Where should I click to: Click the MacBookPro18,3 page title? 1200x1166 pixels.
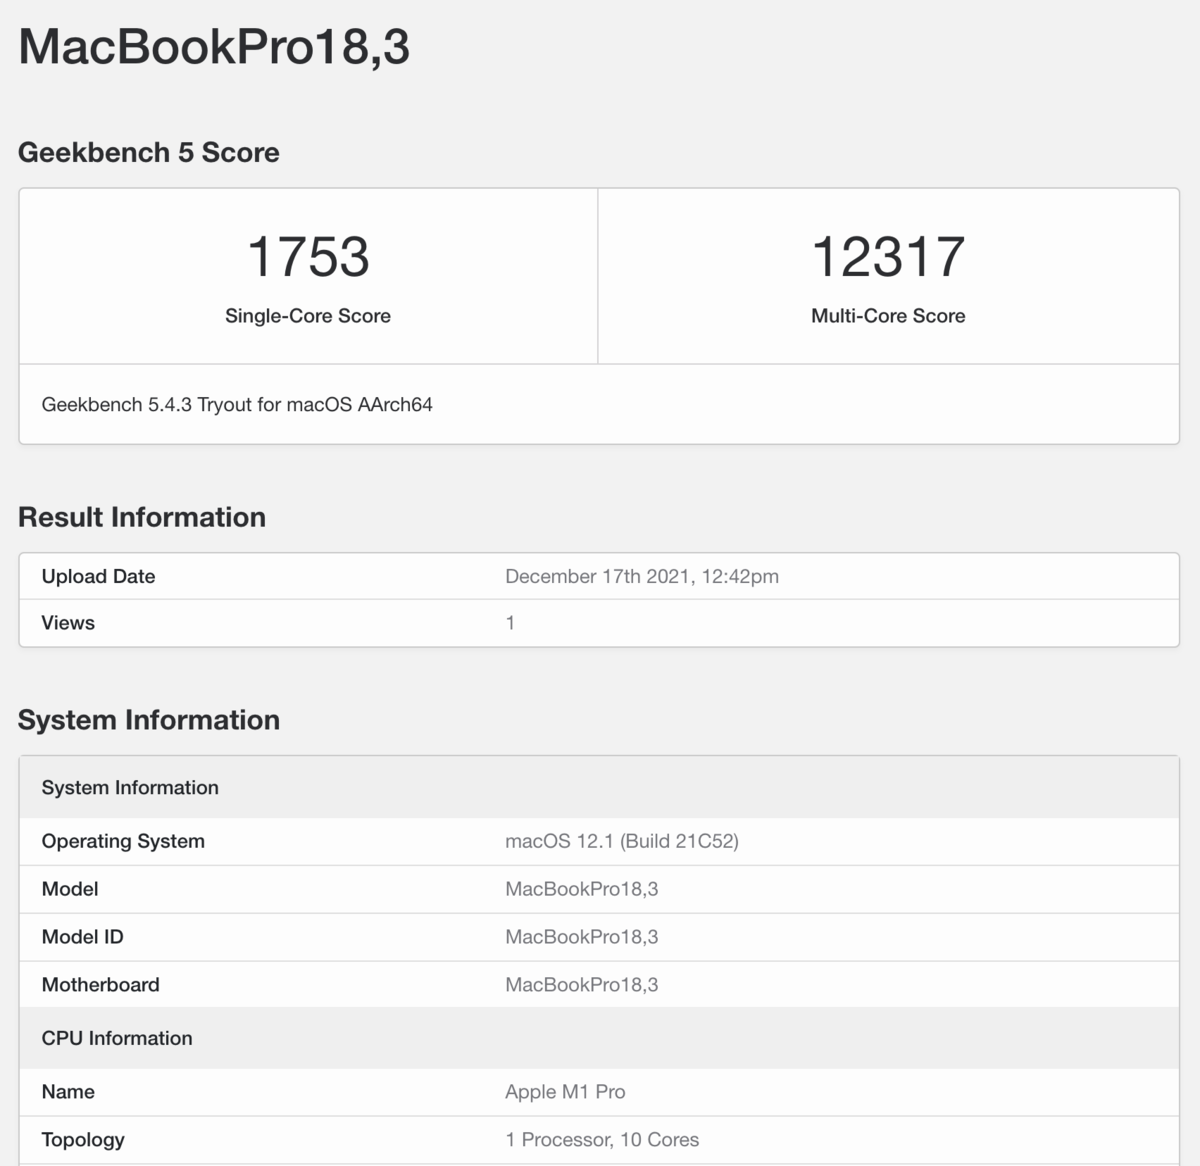[x=214, y=47]
